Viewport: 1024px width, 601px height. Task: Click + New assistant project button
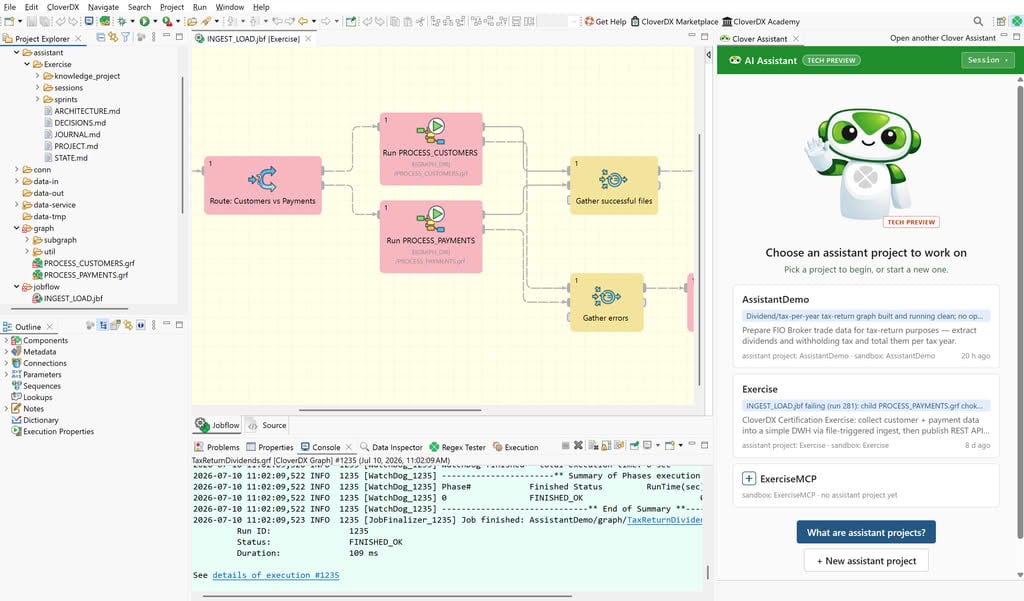[x=866, y=560]
